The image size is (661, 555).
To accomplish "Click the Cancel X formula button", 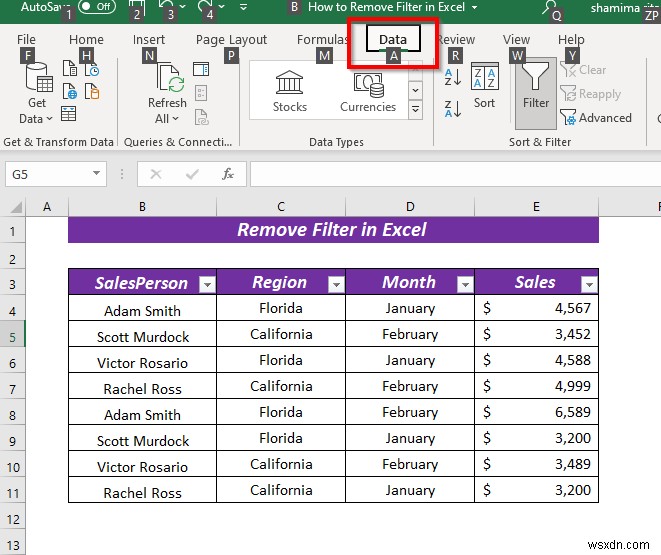I will [156, 174].
